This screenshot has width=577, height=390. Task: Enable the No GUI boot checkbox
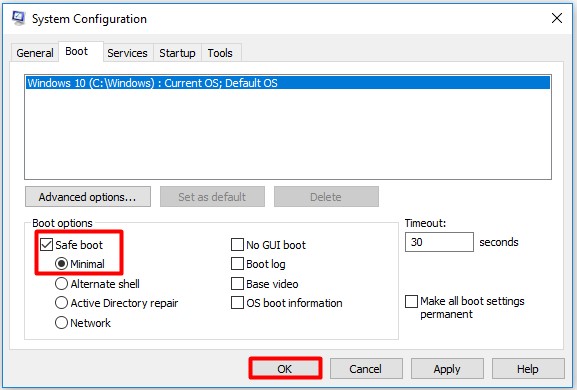coord(237,245)
